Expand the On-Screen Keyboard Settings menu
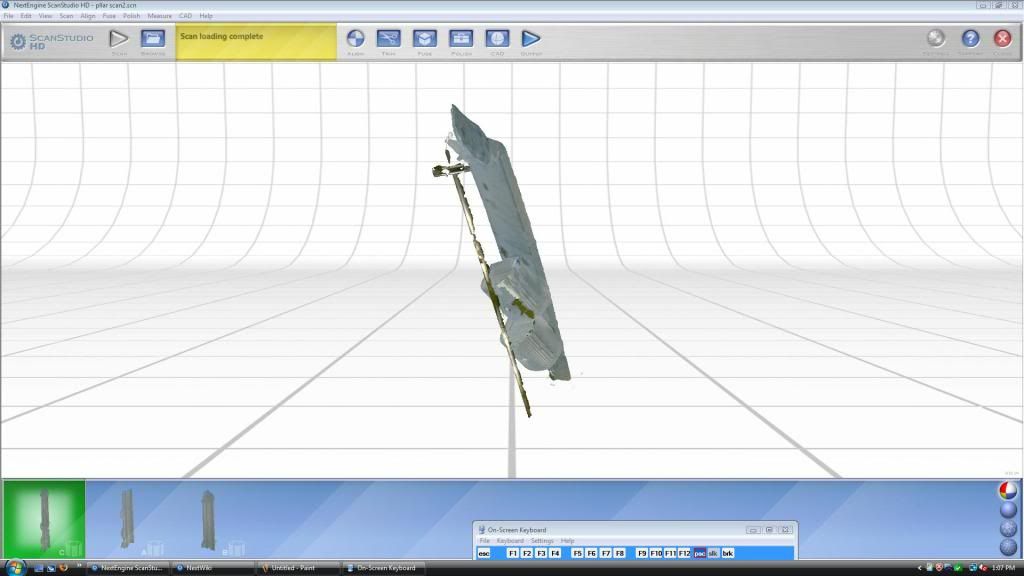Screen dimensions: 1024x576 pyautogui.click(x=541, y=541)
